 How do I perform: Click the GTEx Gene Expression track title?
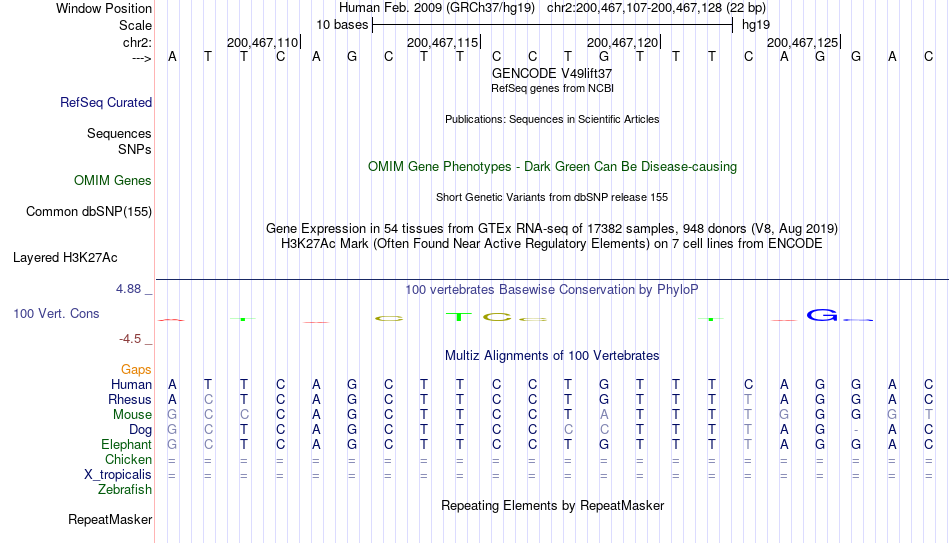pyautogui.click(x=552, y=228)
